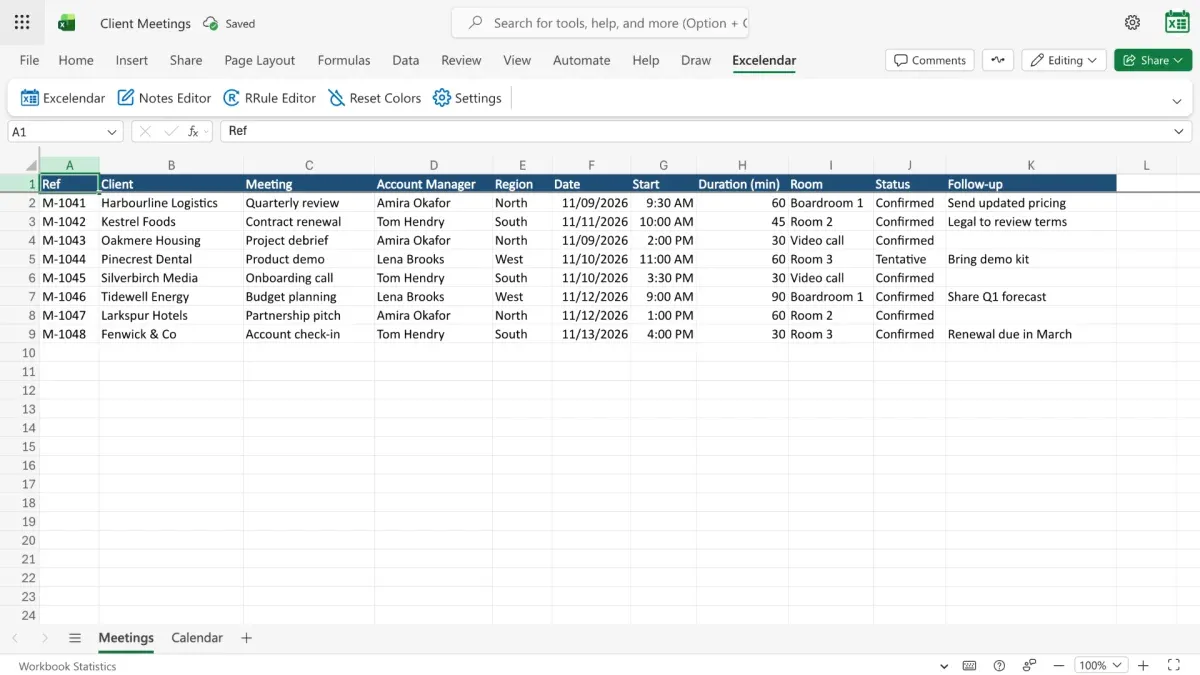Select cell M-1046
The image size is (1200, 675).
click(x=69, y=297)
